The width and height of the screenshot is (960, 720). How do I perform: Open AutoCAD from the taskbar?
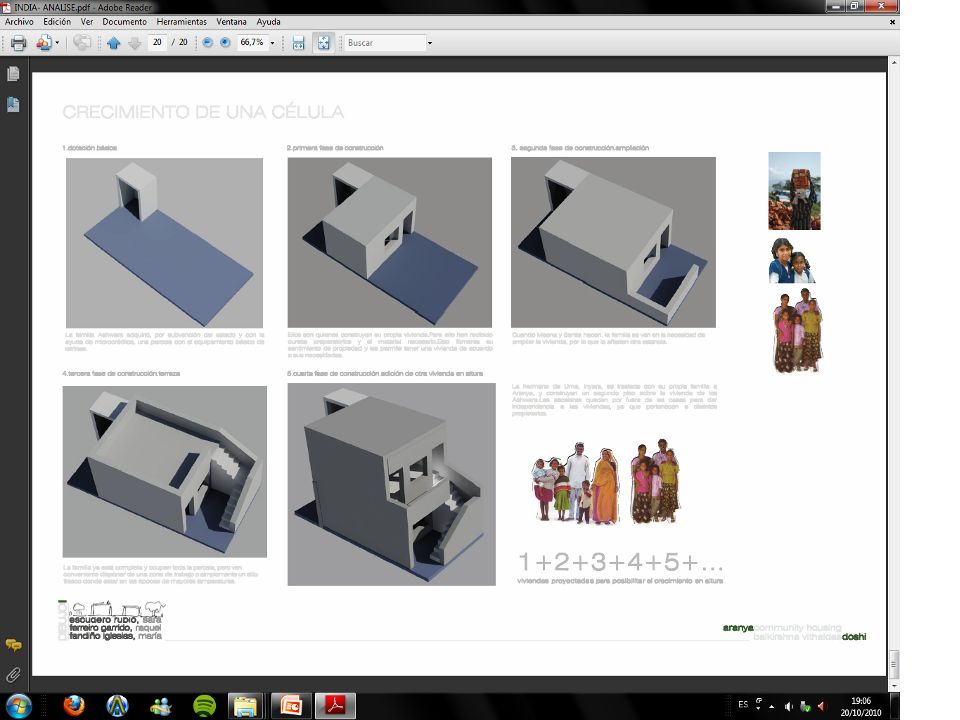click(117, 706)
